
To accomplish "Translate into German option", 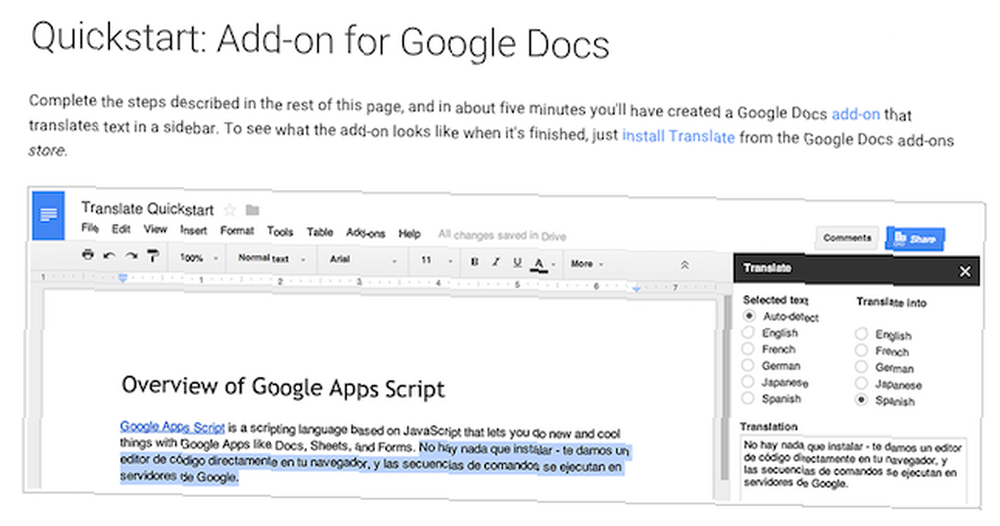I will click(x=862, y=367).
